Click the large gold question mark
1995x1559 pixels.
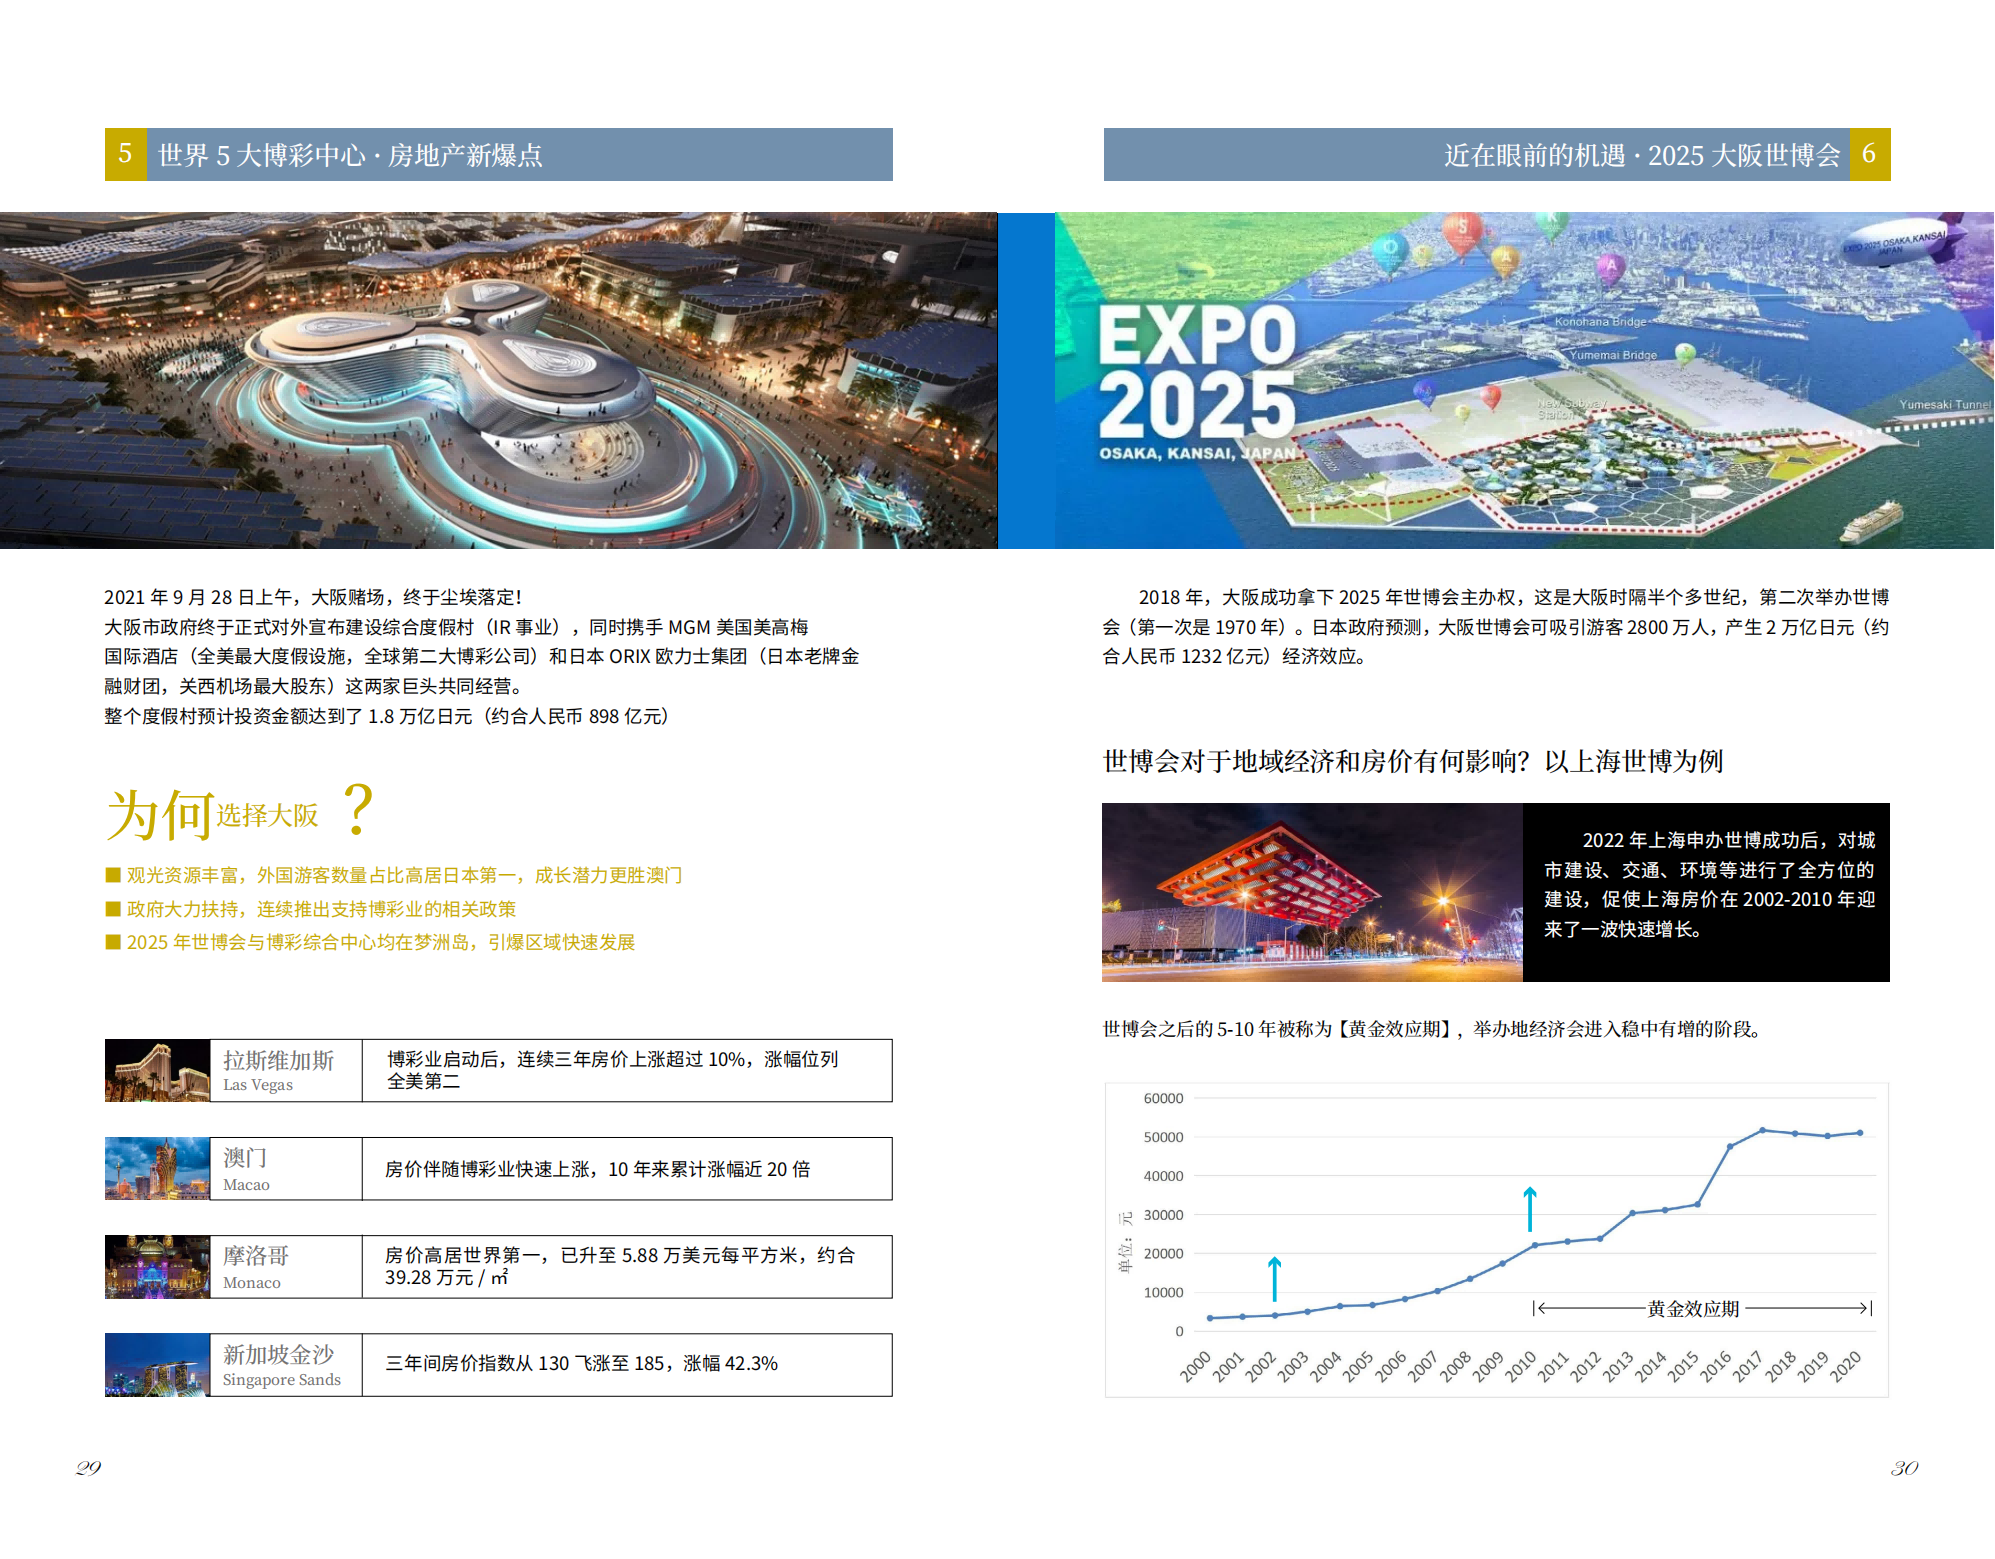coord(357,810)
